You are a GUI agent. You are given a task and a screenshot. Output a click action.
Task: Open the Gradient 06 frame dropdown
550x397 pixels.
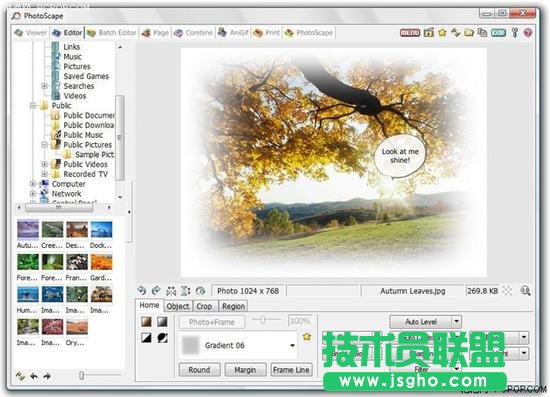[x=292, y=345]
